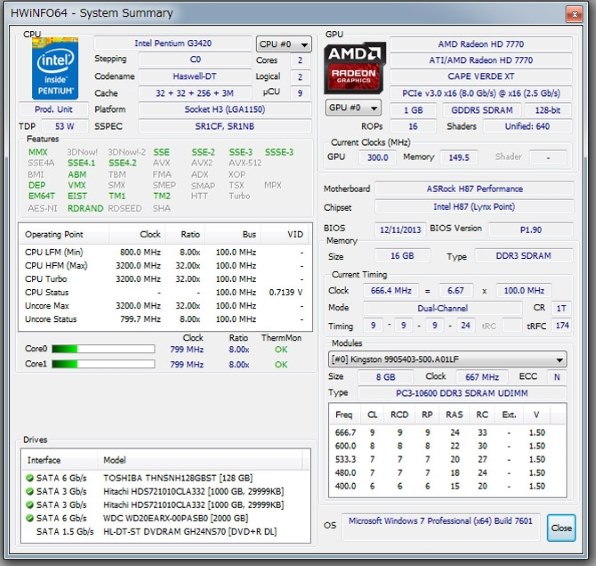
Task: Click the green status icon beside WDC WD20EARX drive
Action: click(x=29, y=518)
